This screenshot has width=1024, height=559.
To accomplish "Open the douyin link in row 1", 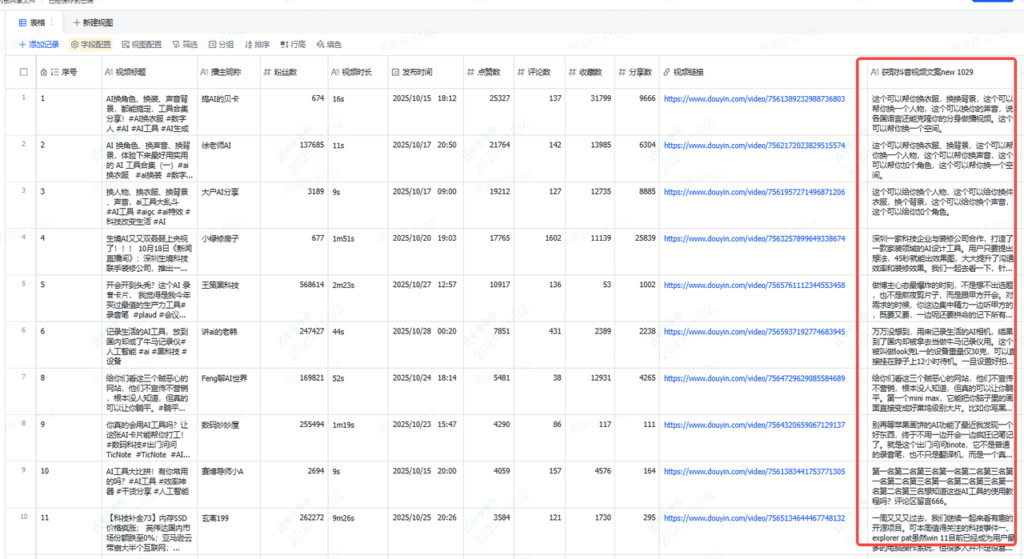I will pos(754,99).
